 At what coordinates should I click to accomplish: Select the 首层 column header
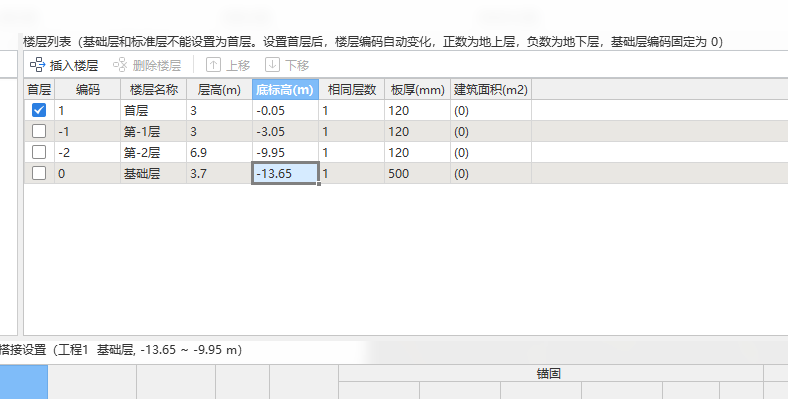click(39, 89)
